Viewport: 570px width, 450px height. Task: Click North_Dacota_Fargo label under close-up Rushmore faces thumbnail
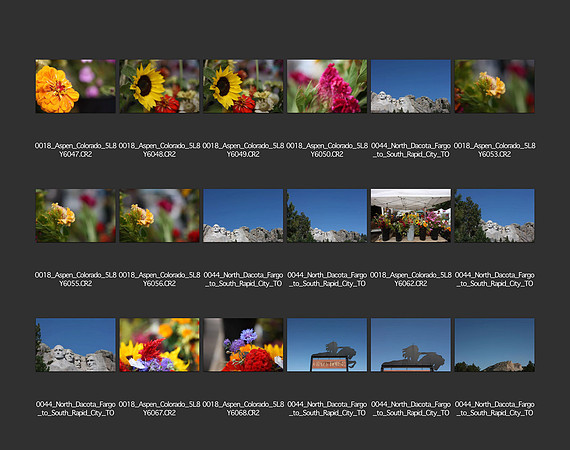coord(76,409)
